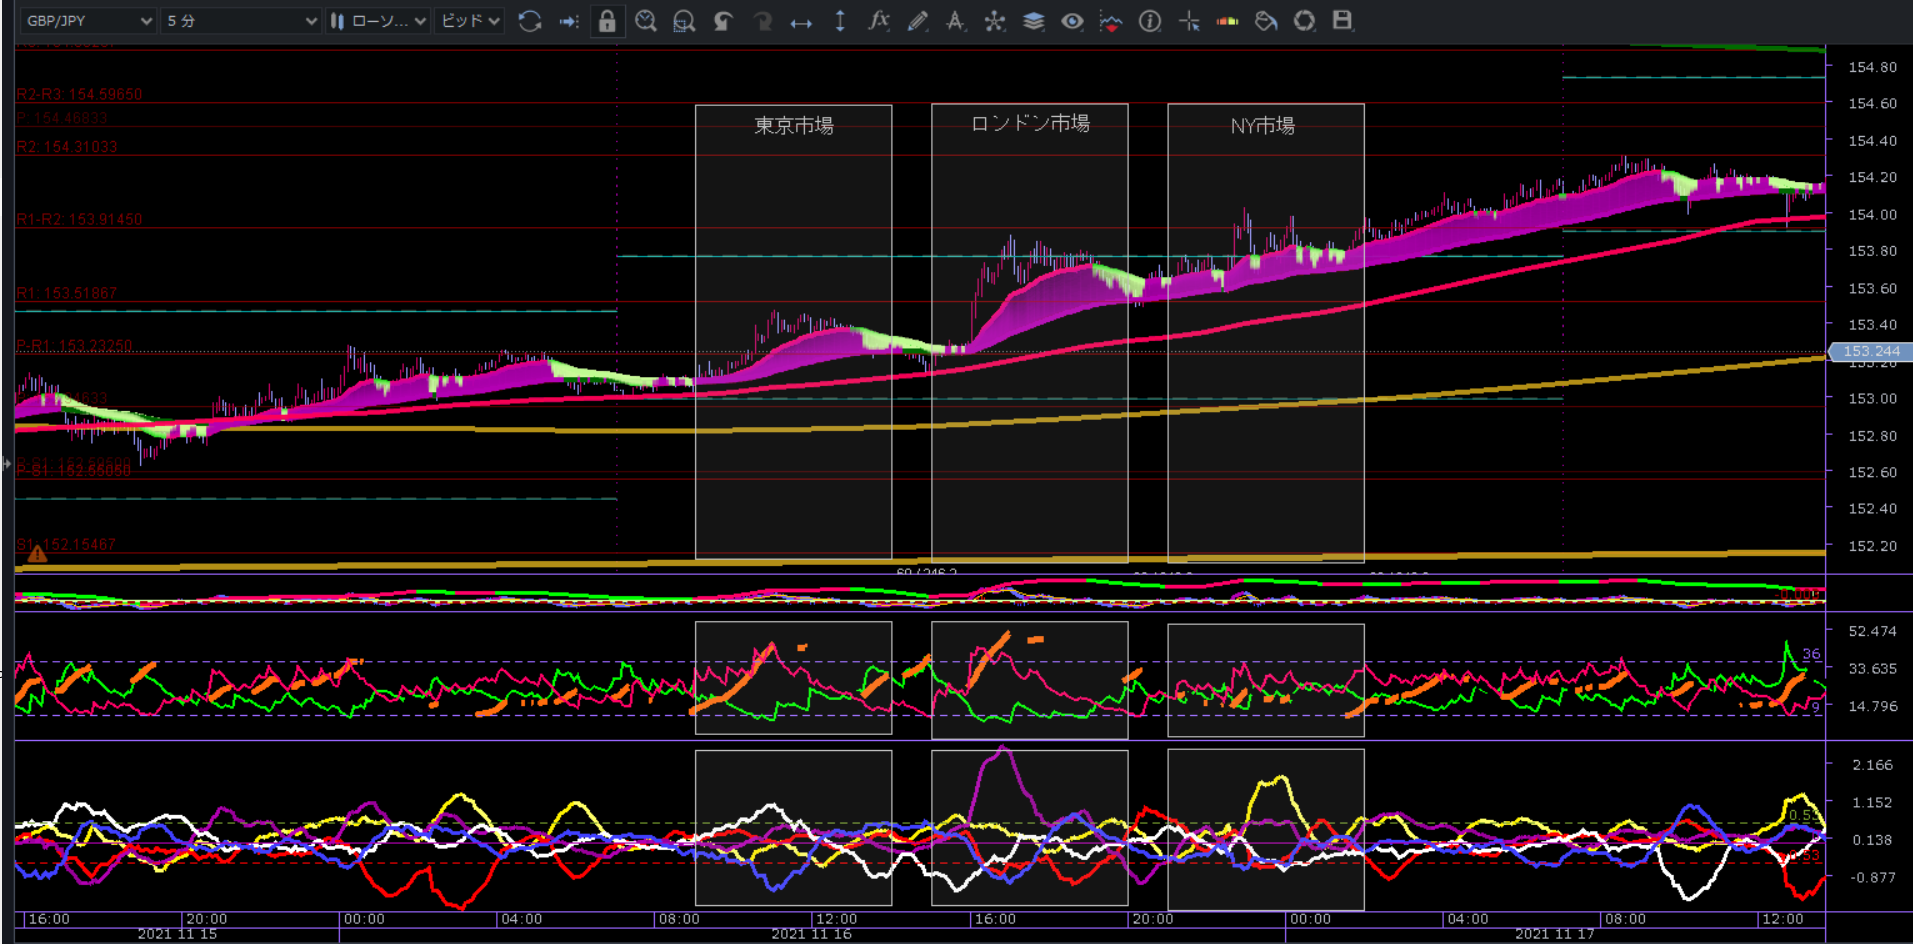Click the paint bucket theme icon
This screenshot has height=944, width=1913.
(1266, 21)
